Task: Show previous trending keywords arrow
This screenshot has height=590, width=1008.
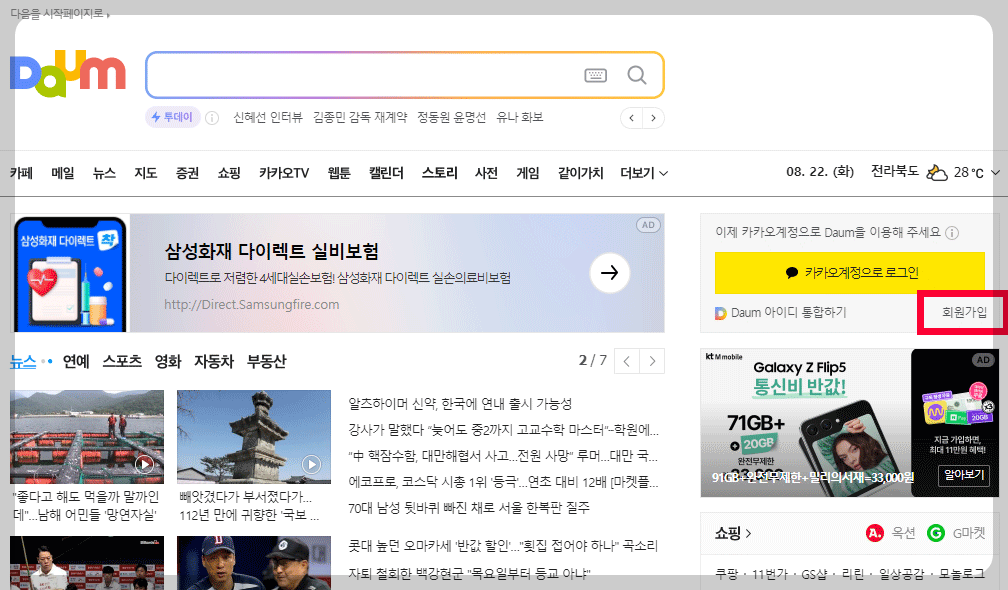Action: tap(631, 118)
